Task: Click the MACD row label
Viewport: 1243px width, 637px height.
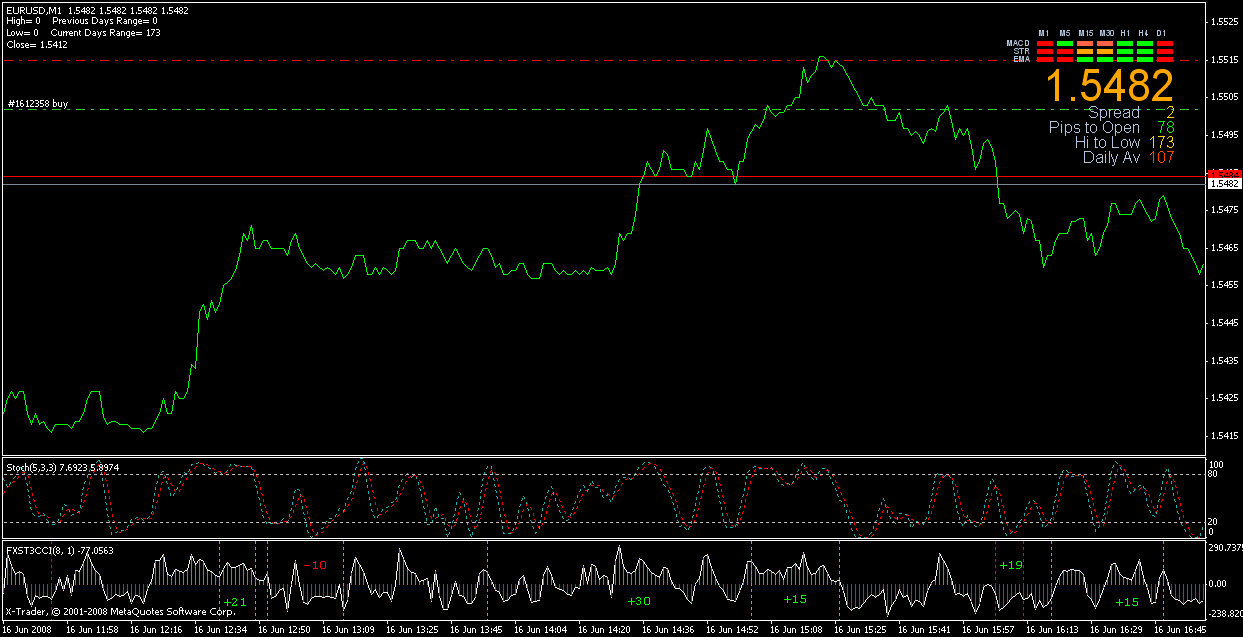Action: (x=1018, y=43)
